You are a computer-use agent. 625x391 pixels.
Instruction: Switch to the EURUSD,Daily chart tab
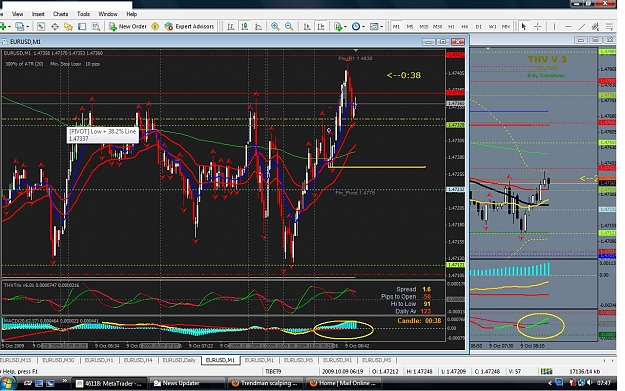click(179, 360)
